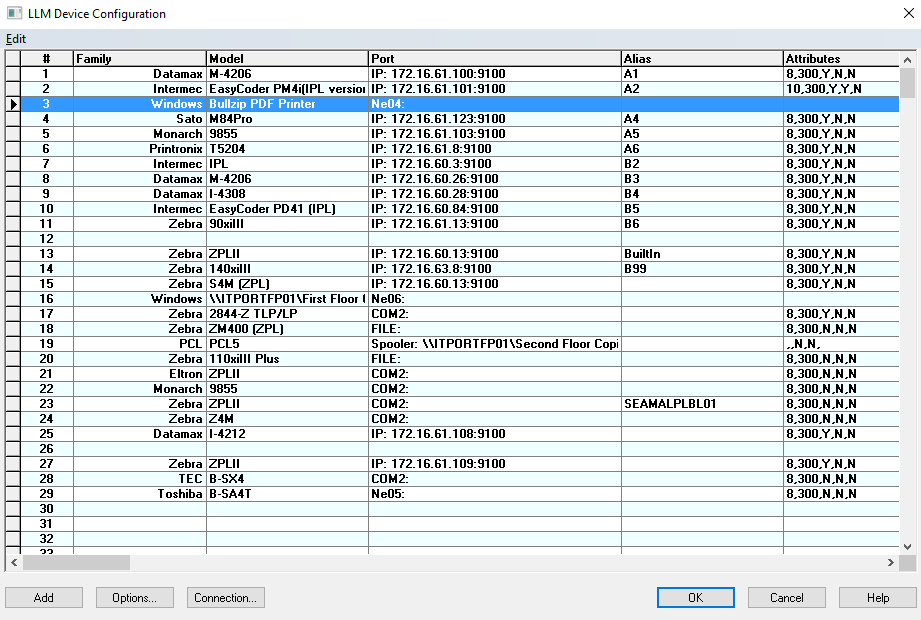The height and width of the screenshot is (620, 921).
Task: Click the 'S4M (ZPL)' model cell
Action: [287, 284]
